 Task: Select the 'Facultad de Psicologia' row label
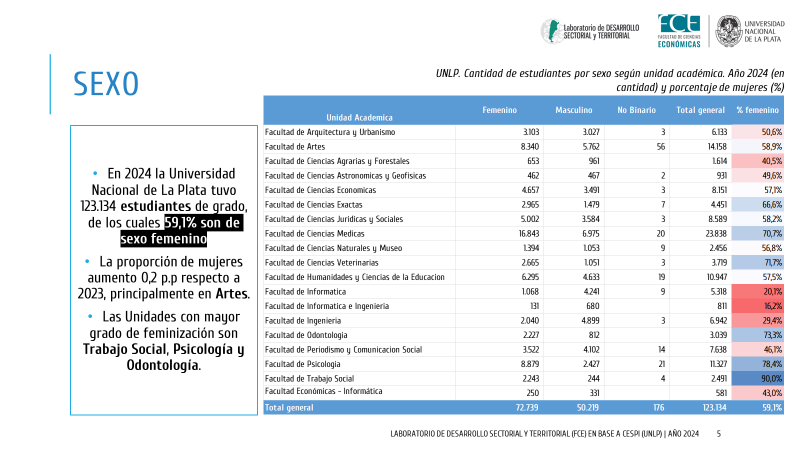coord(302,365)
